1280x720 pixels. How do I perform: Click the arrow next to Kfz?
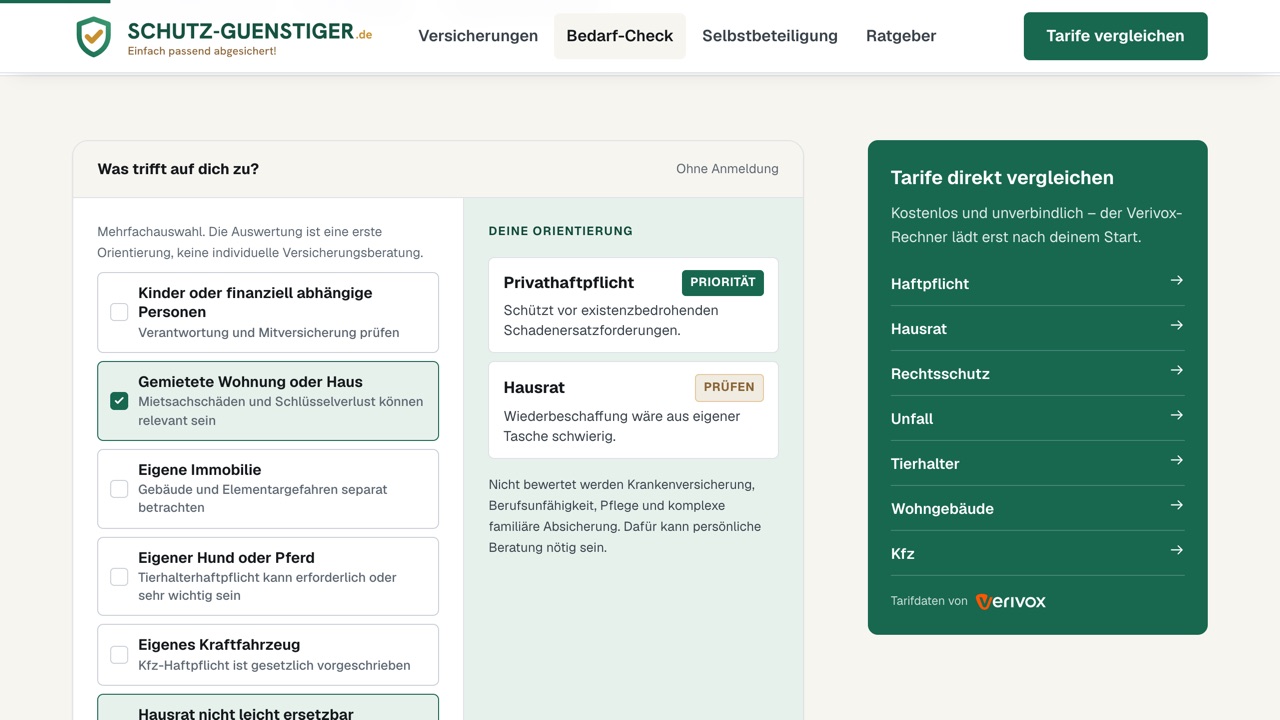point(1177,551)
